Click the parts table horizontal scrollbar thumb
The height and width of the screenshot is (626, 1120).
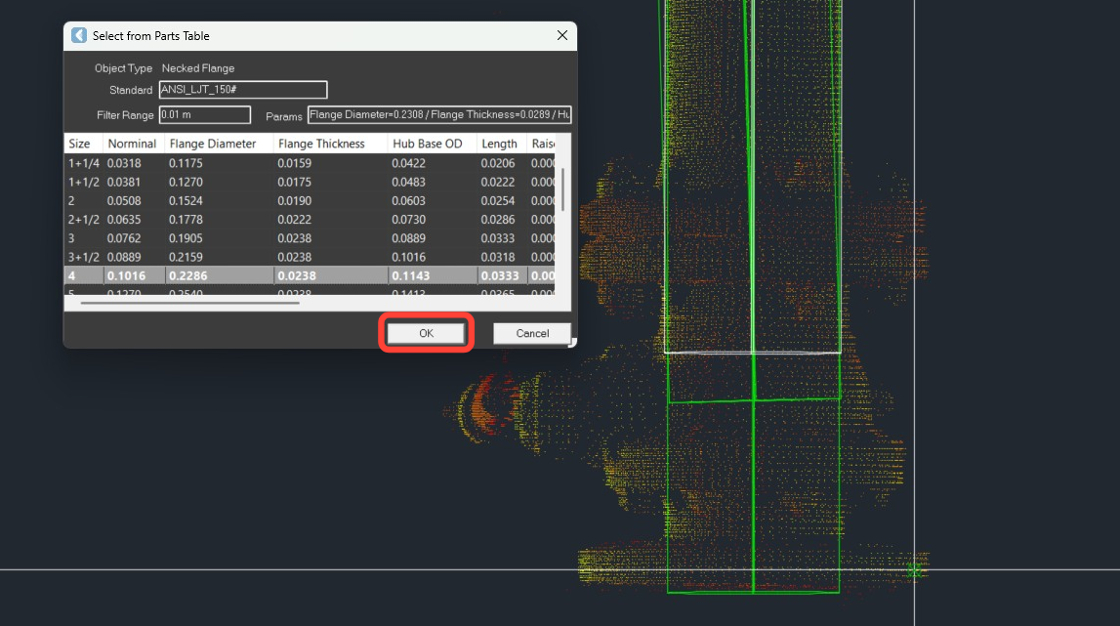point(190,303)
